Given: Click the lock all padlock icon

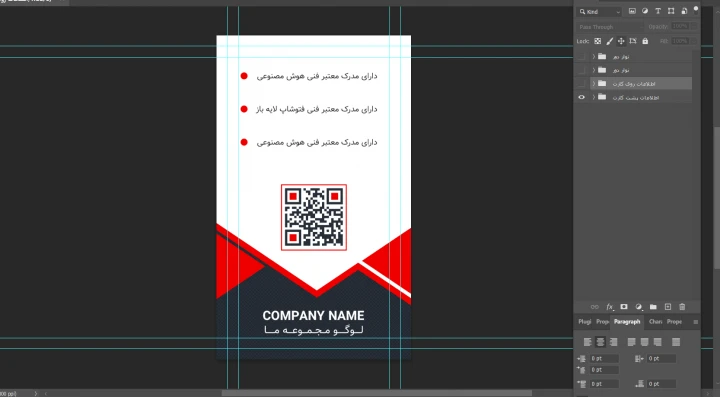Looking at the screenshot, I should point(645,41).
